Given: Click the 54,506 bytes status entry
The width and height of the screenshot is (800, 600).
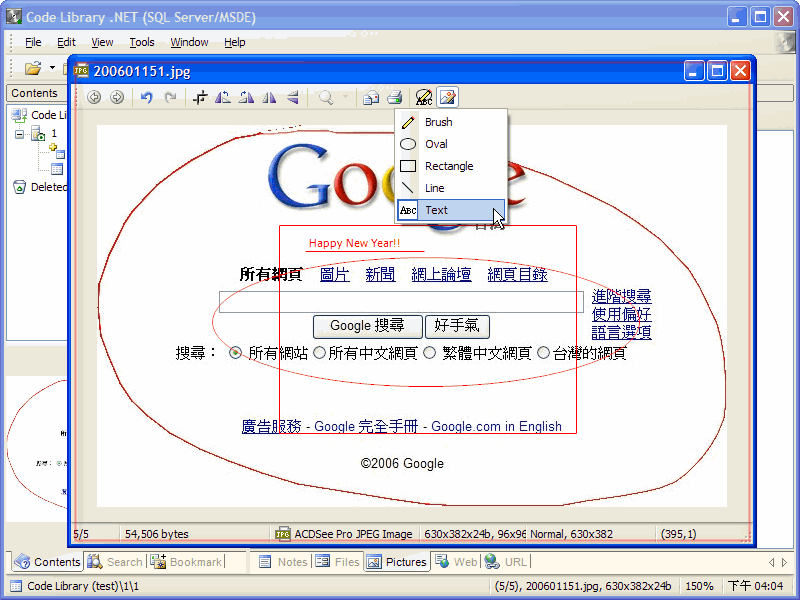Looking at the screenshot, I should (157, 534).
